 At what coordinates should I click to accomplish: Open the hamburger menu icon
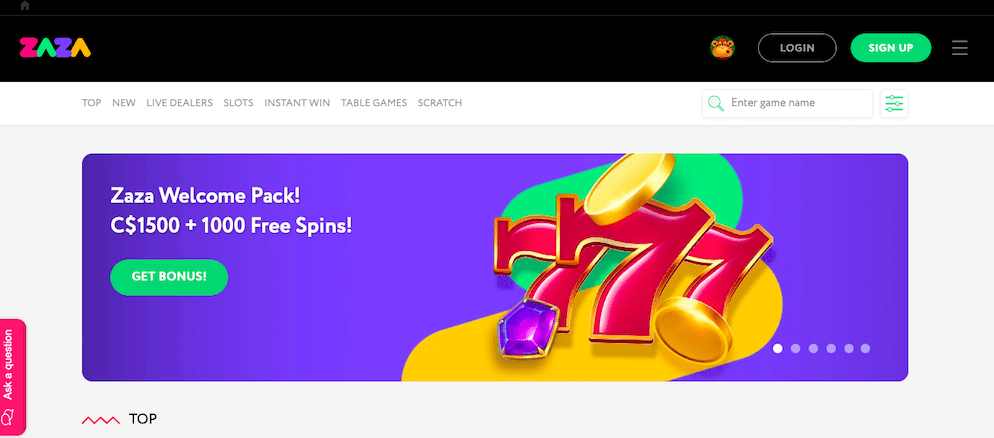pos(959,48)
